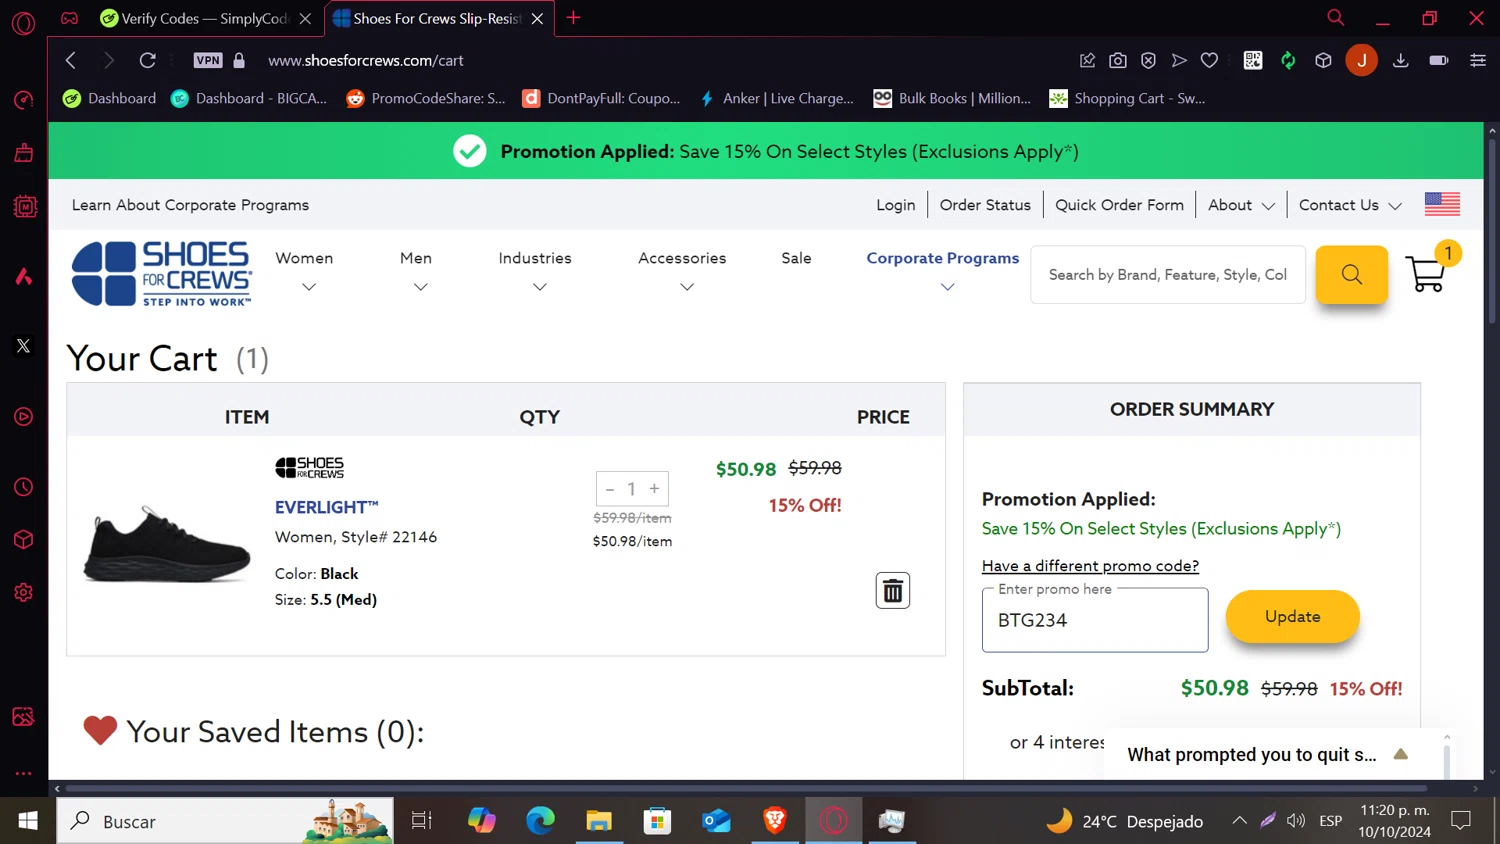Take a snapshot with camera icon
Image resolution: width=1500 pixels, height=844 pixels.
(1118, 60)
